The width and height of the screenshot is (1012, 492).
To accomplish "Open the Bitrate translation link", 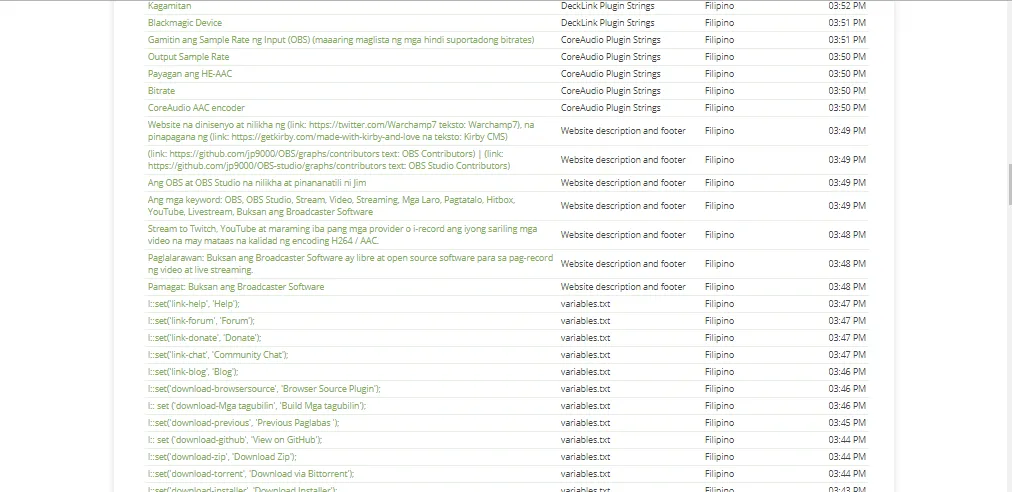I will coord(161,91).
